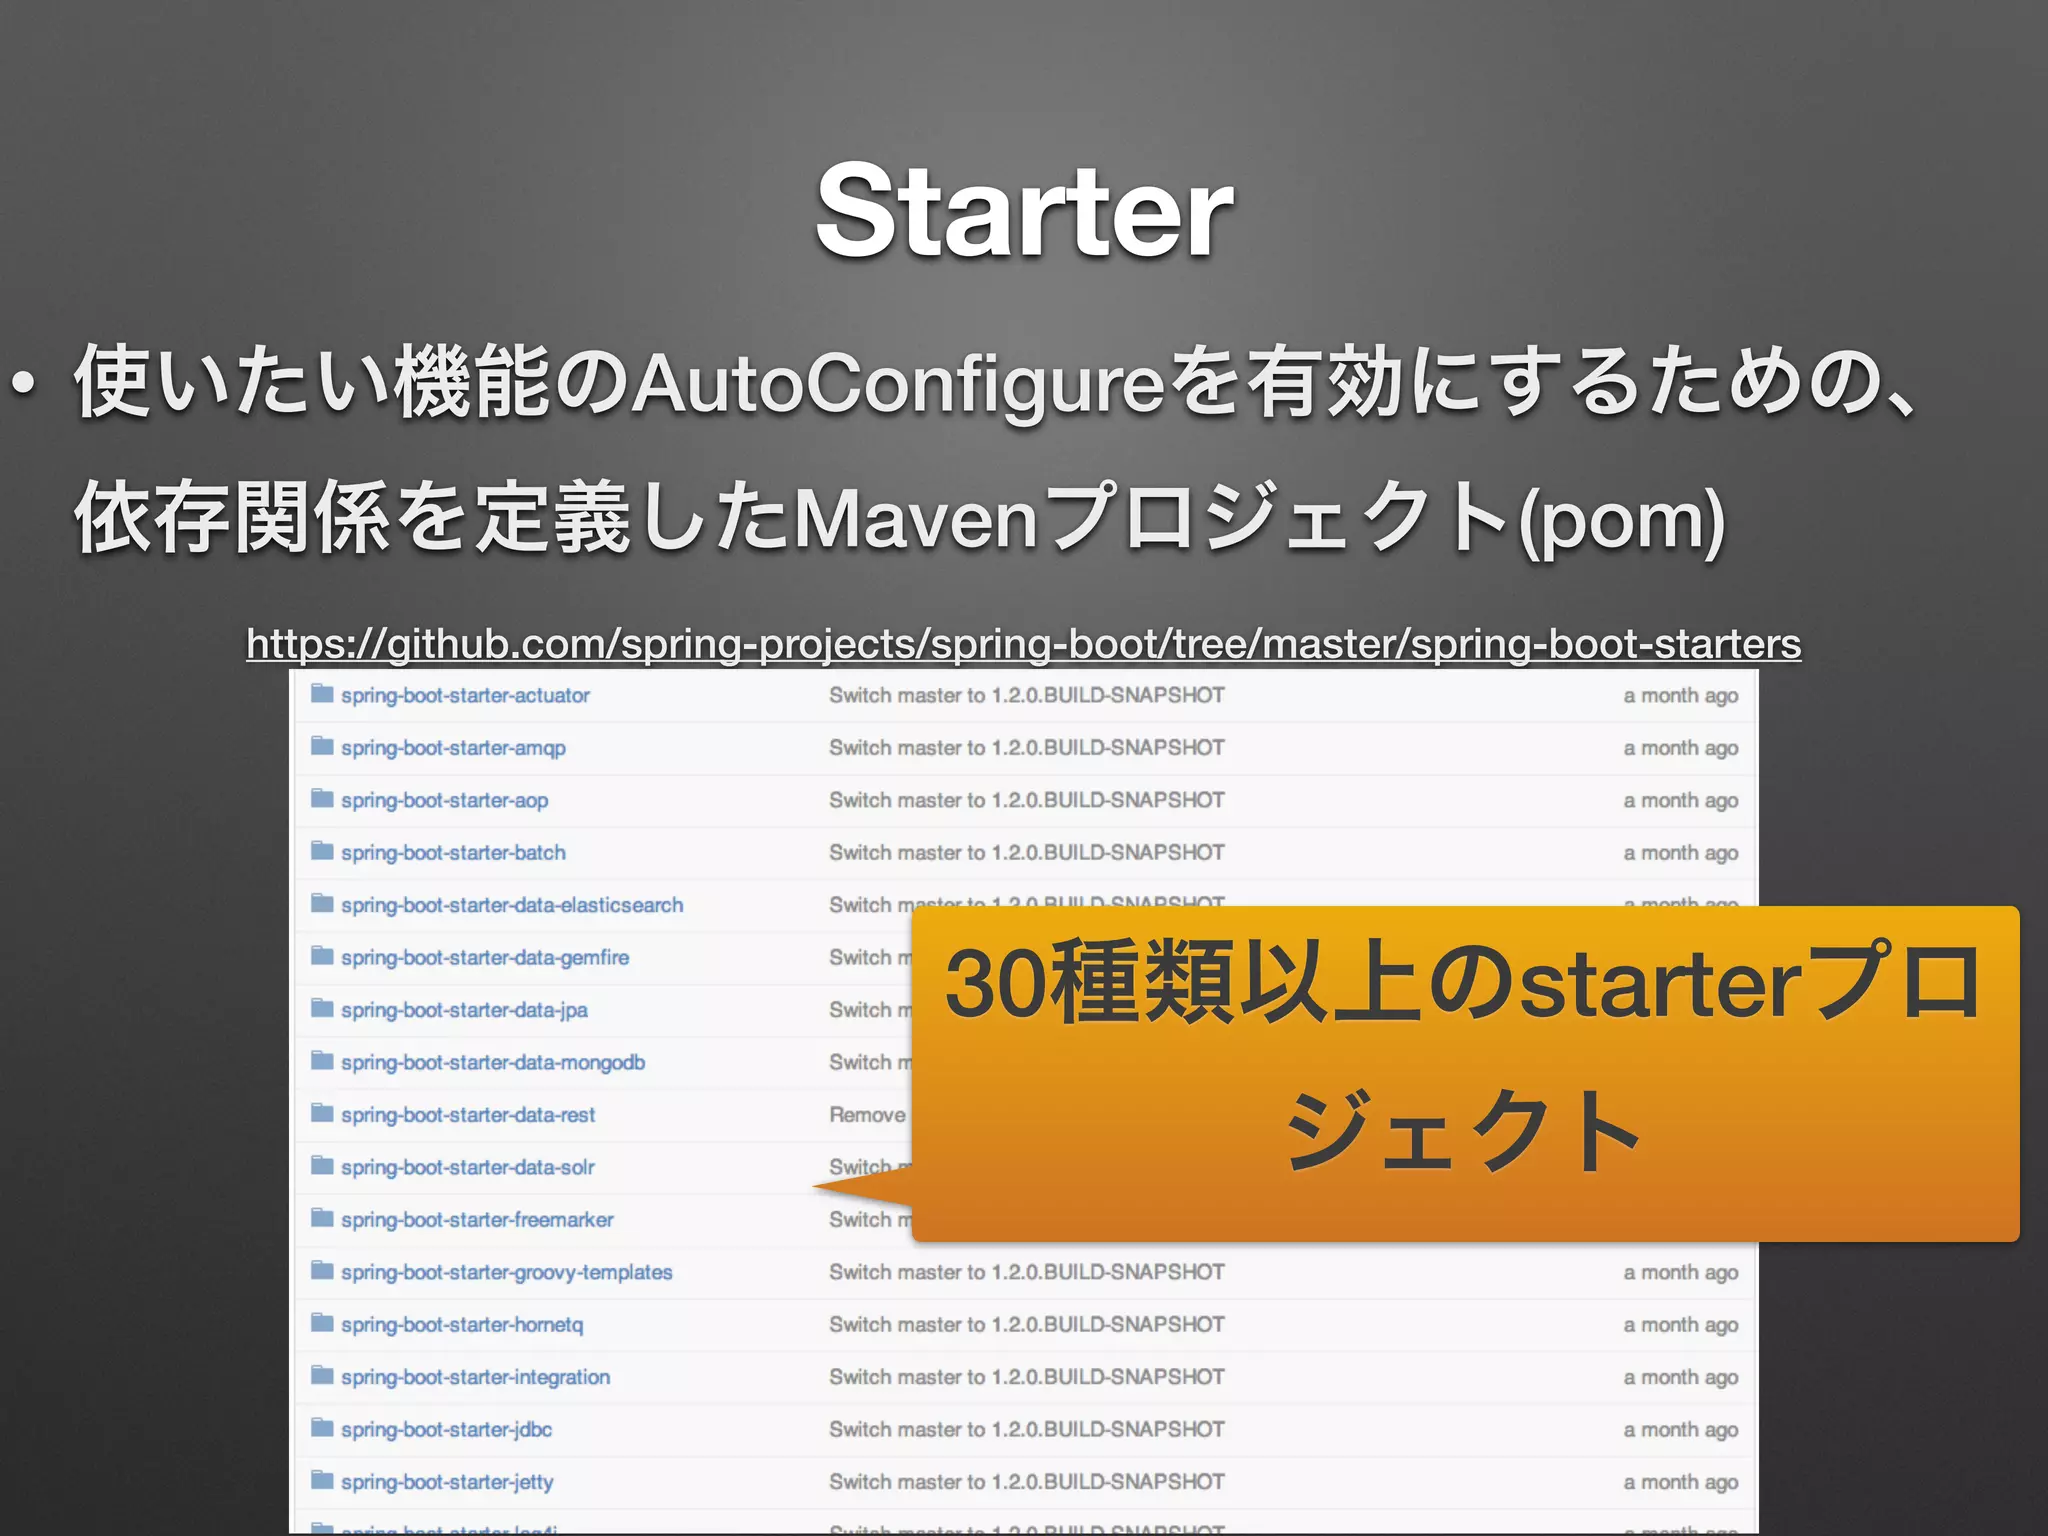This screenshot has height=1536, width=2048.
Task: Open spring-boot-starter-hornetq folder link
Action: pyautogui.click(x=462, y=1325)
